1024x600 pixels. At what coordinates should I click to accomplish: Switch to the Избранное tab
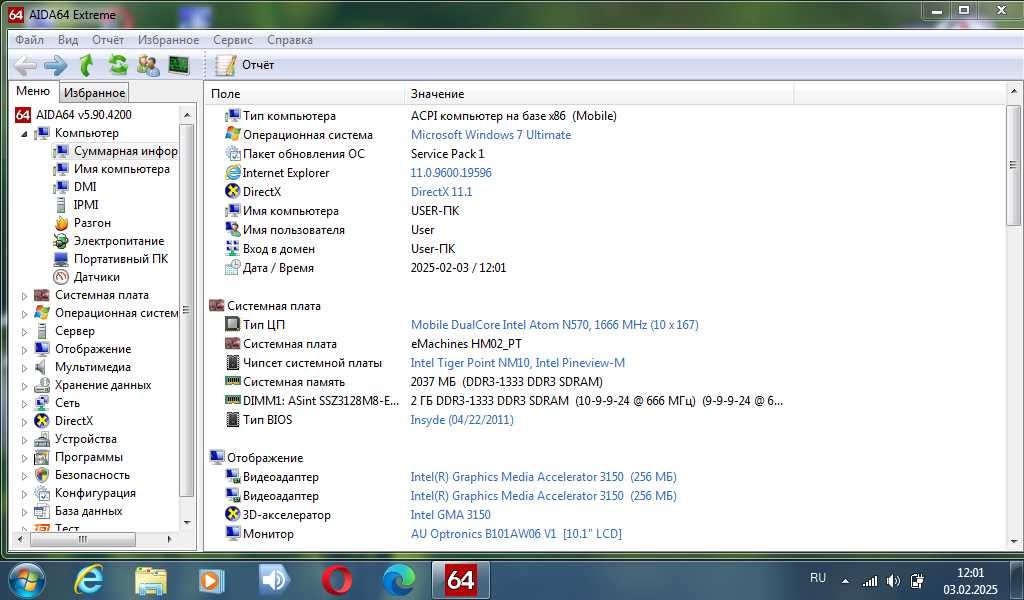[x=94, y=93]
